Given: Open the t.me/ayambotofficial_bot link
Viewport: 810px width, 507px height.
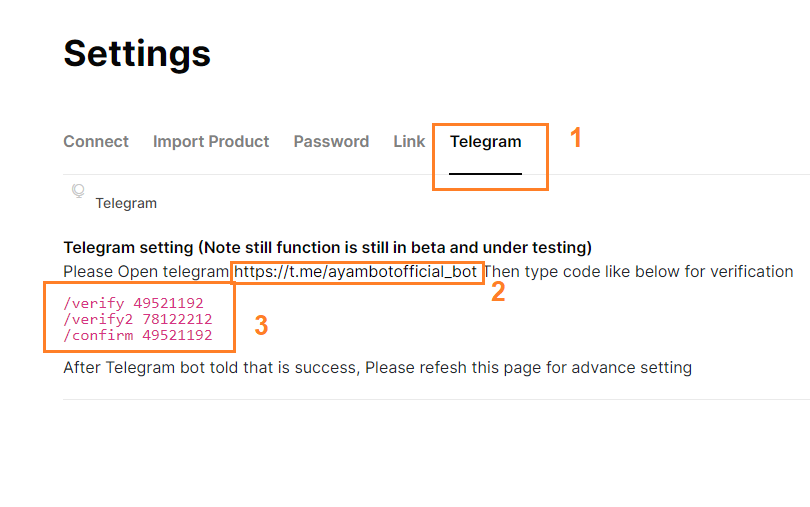Looking at the screenshot, I should click(355, 272).
